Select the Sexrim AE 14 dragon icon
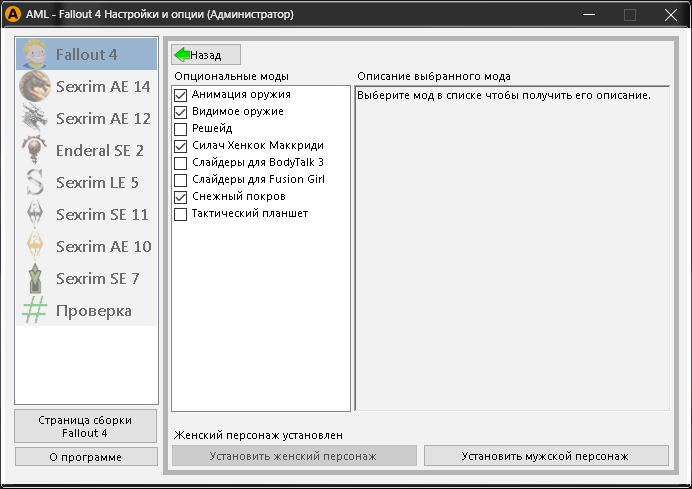 (x=35, y=87)
